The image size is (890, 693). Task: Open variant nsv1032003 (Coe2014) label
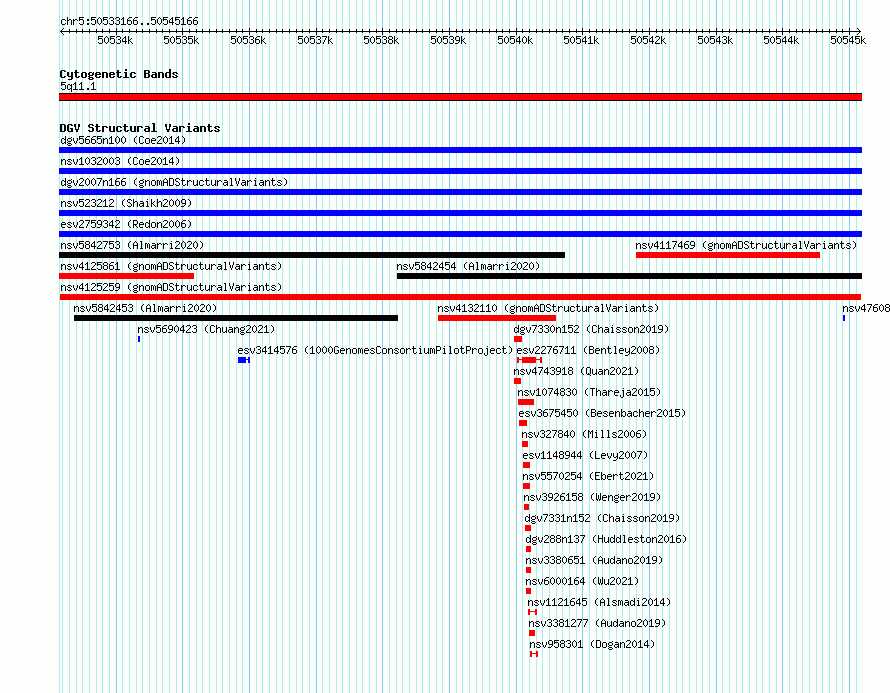click(120, 161)
